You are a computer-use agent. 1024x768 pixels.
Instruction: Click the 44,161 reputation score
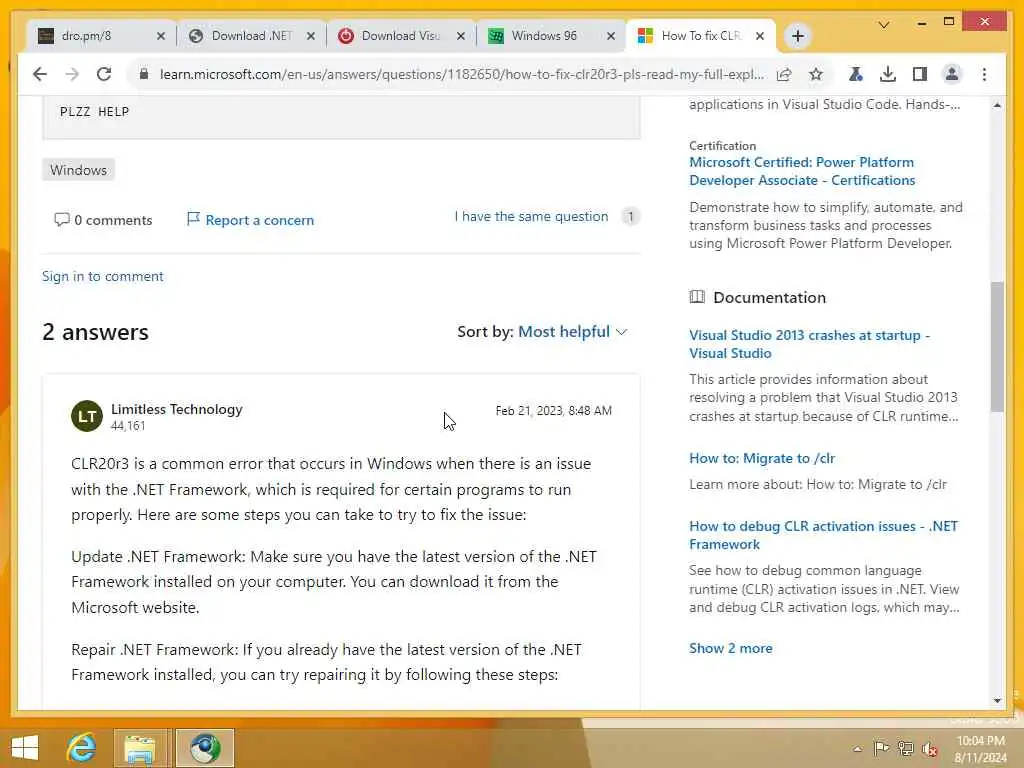pos(128,426)
